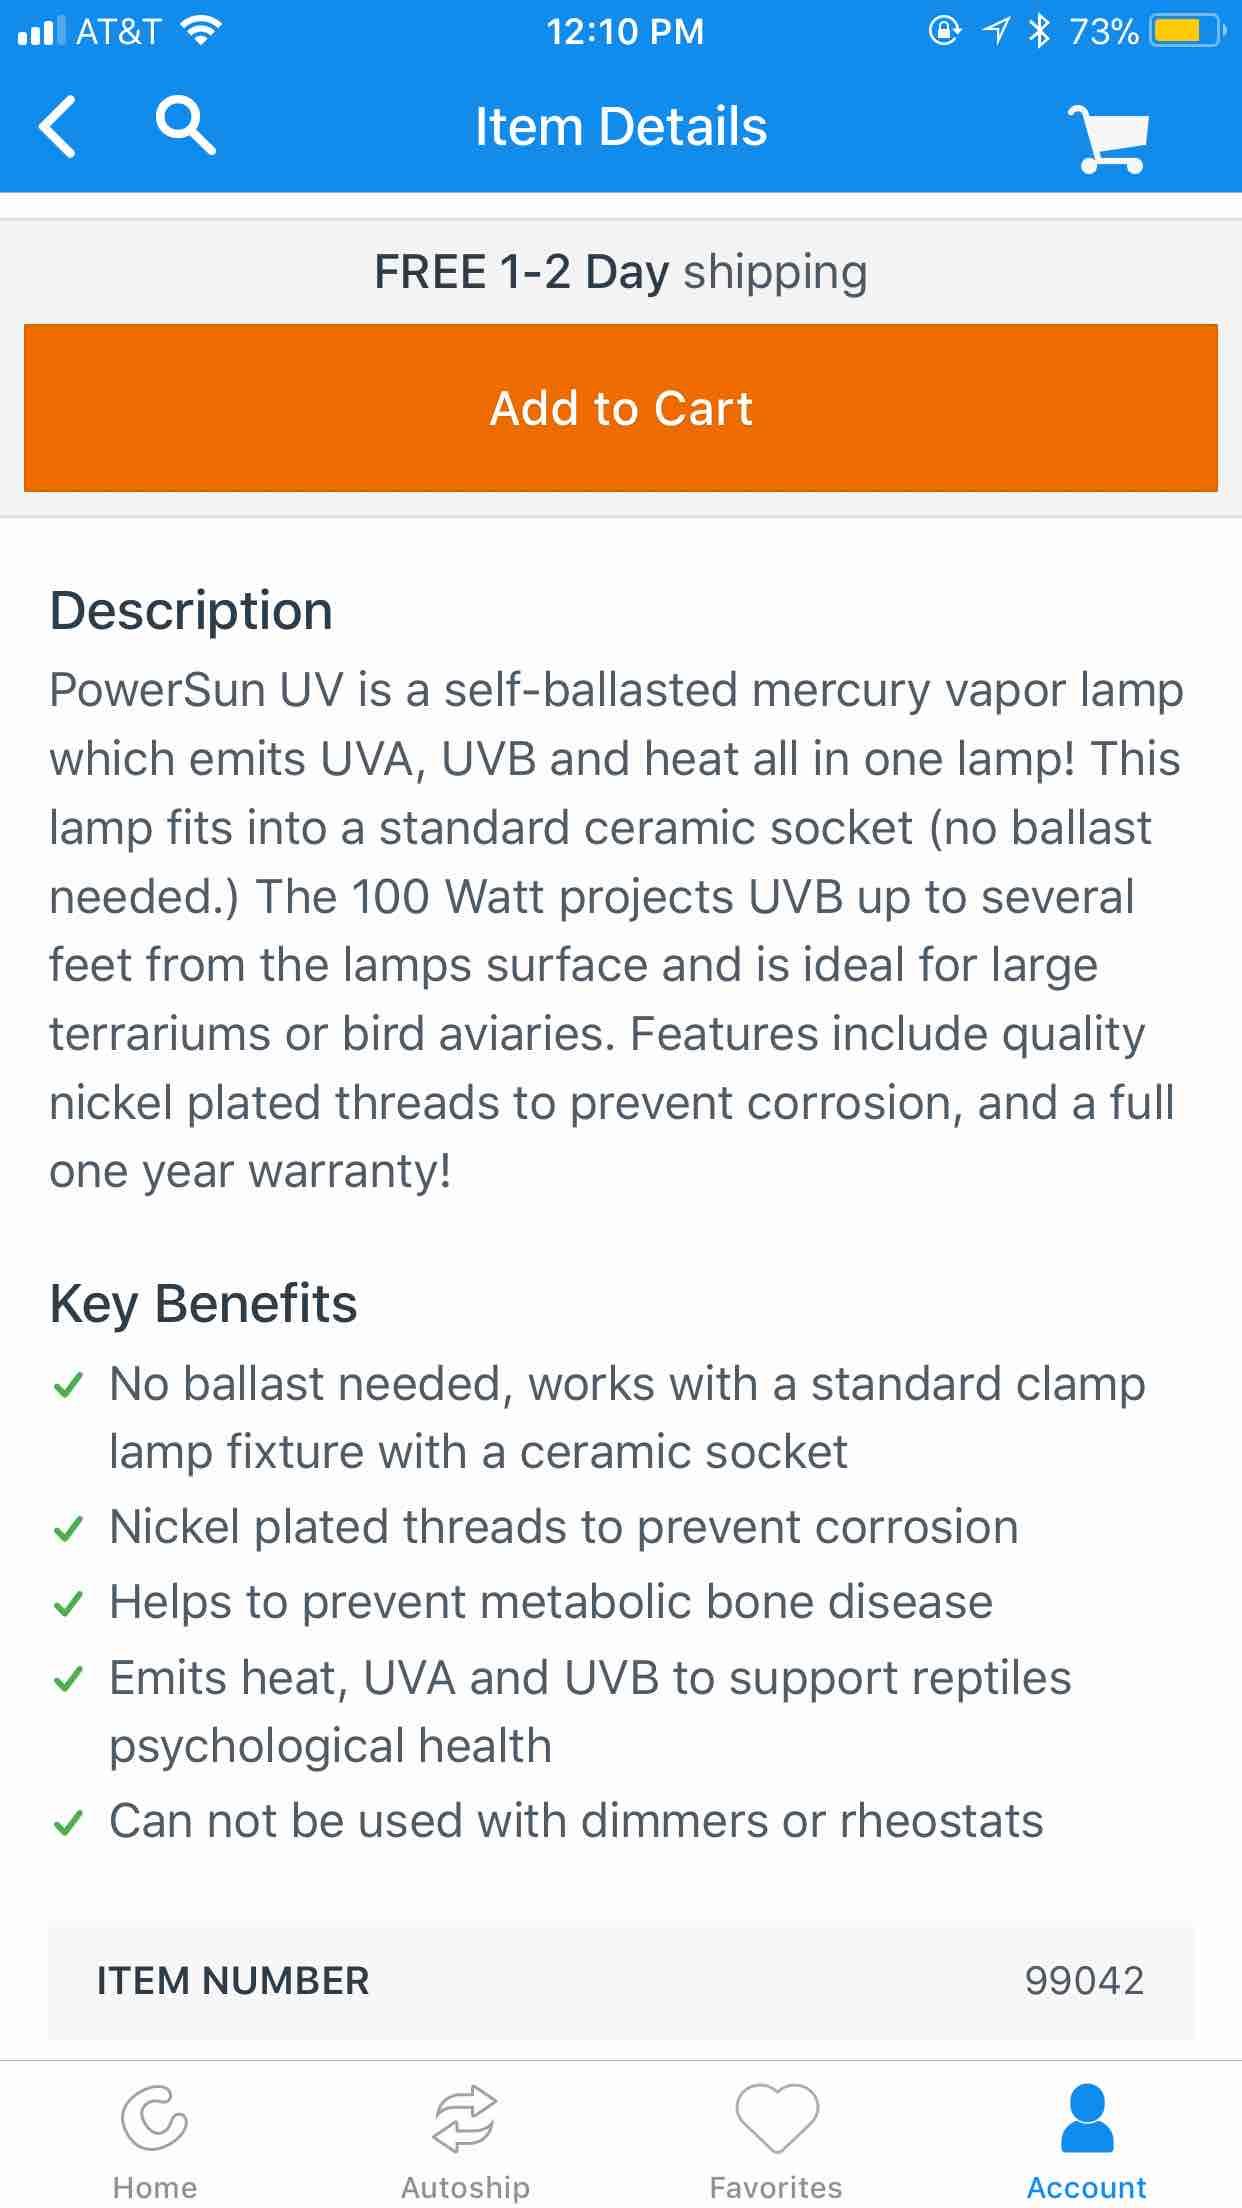Tap the Description heading
Screen dimensions: 1242x2208
click(191, 611)
